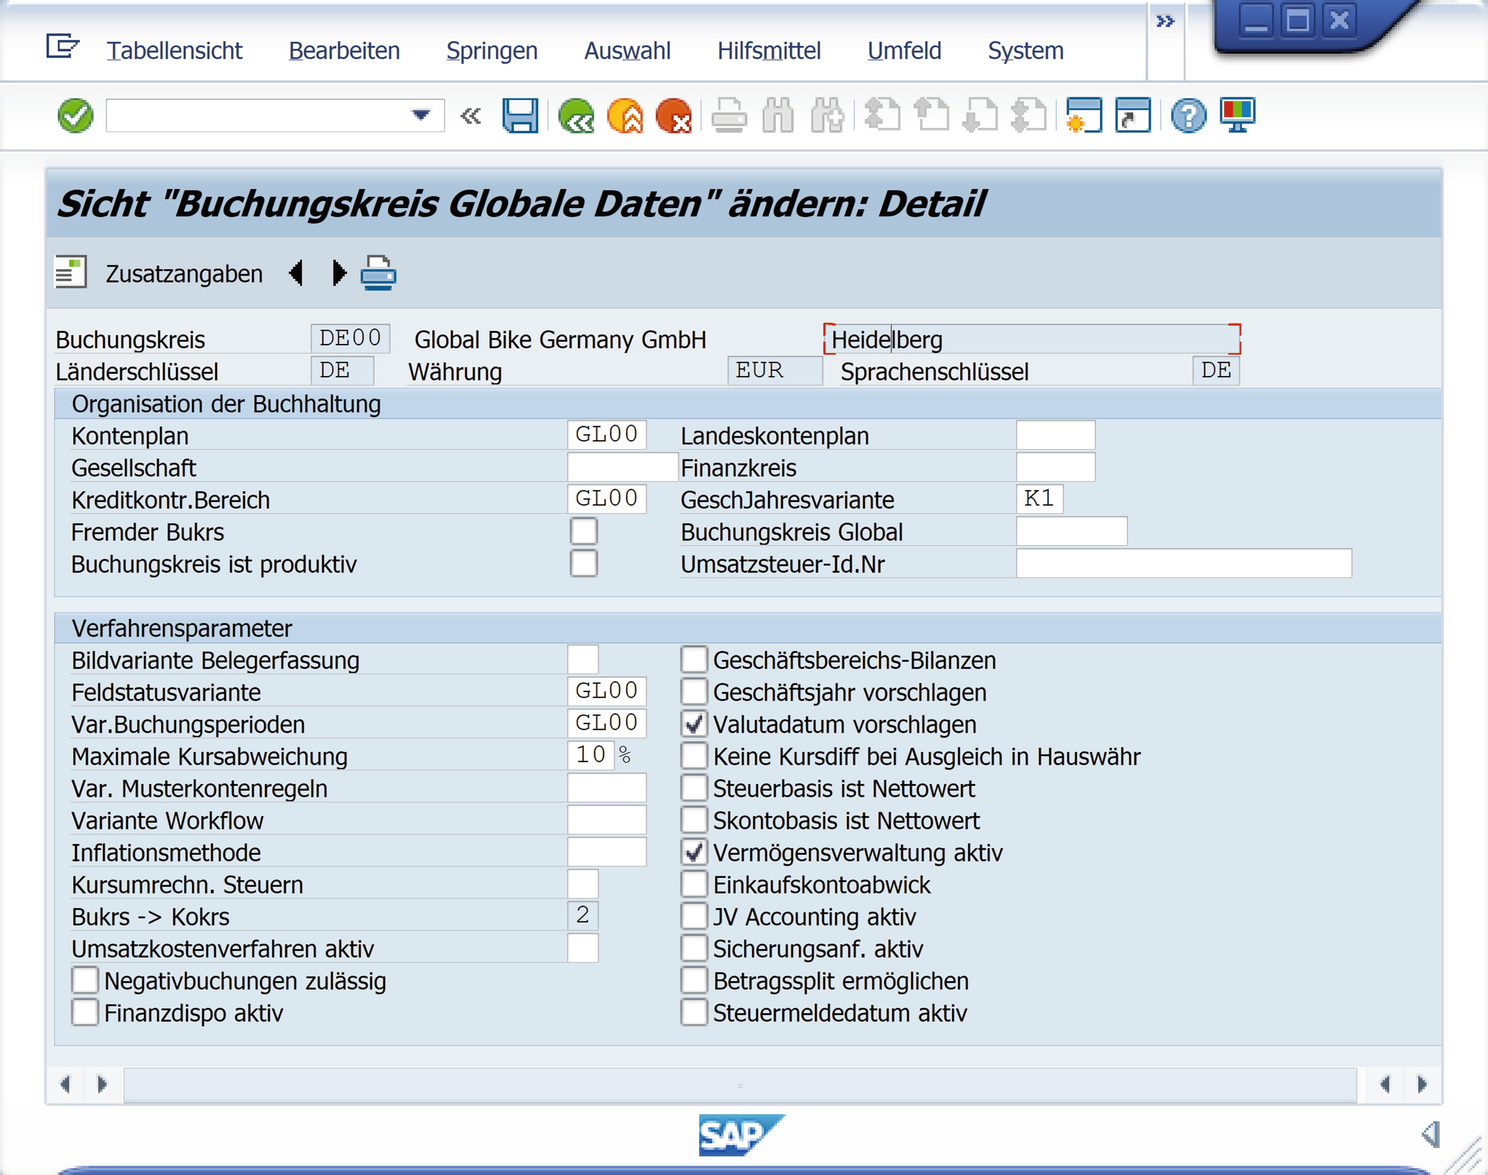
Task: Check Negativbuchungen zulässig
Action: coord(85,980)
